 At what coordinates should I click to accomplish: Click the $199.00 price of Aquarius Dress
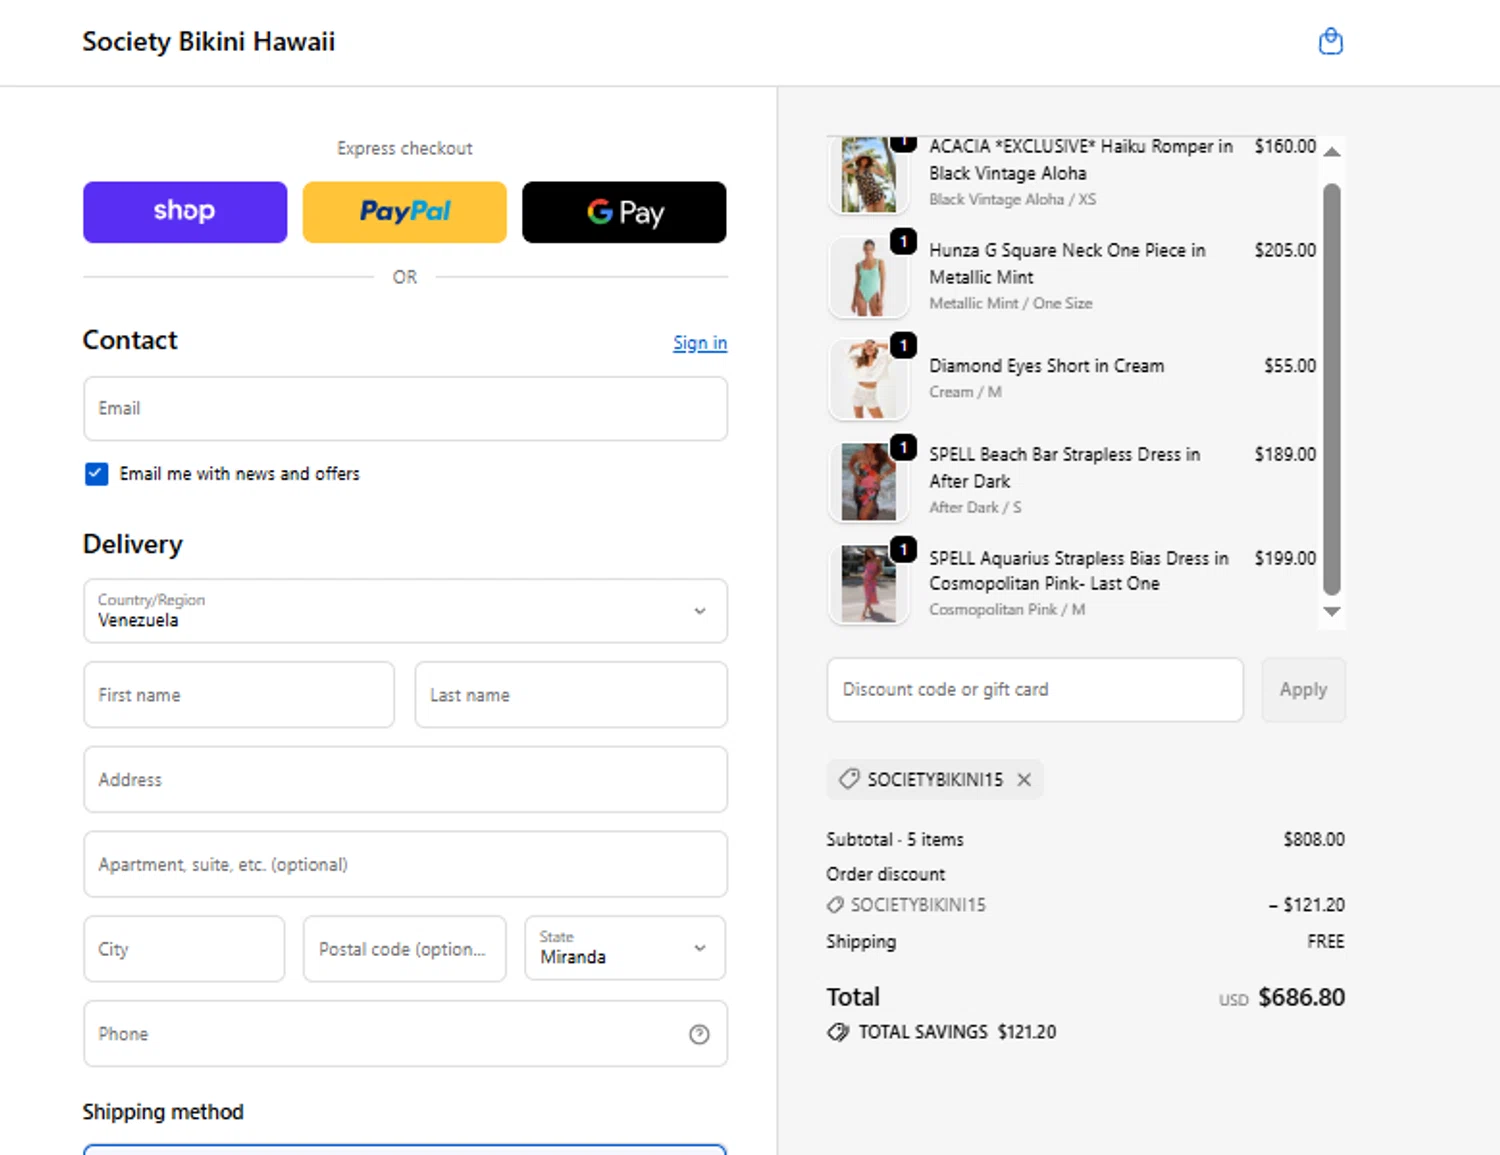click(1285, 558)
